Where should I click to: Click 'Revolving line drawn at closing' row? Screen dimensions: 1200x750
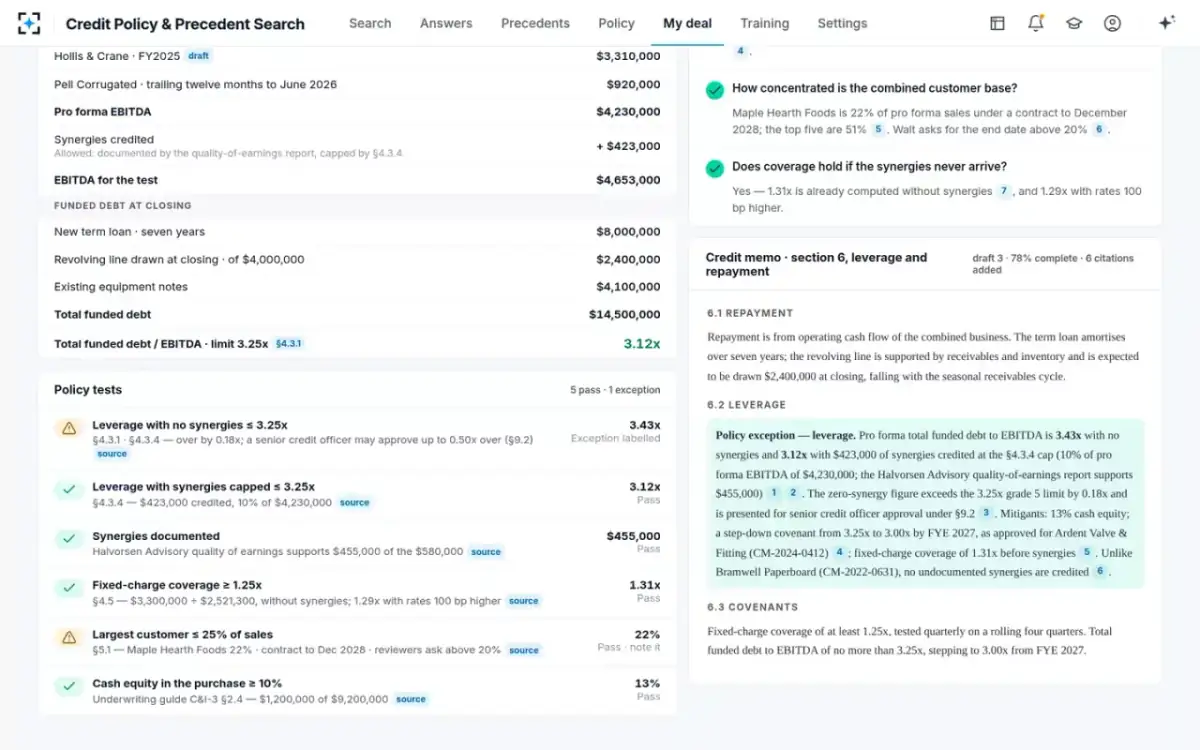[x=358, y=260]
